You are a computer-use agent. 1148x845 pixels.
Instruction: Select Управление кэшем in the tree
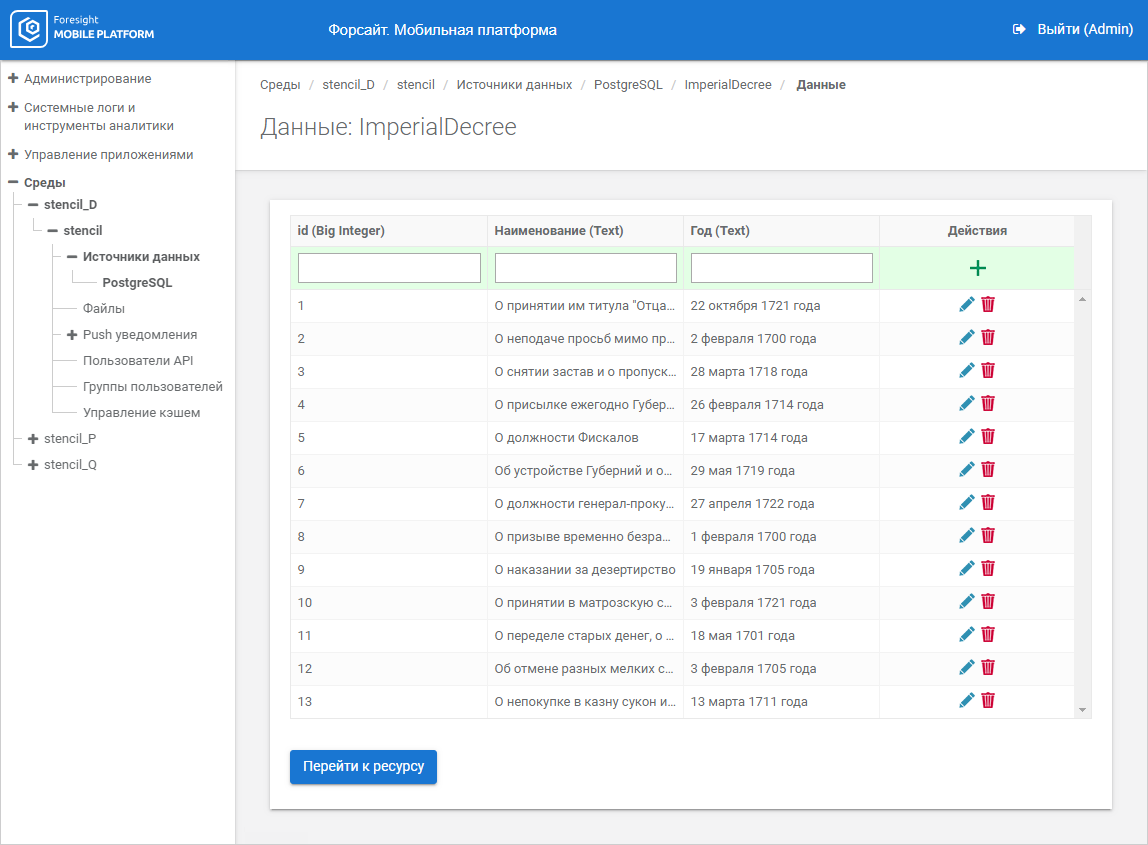click(141, 413)
